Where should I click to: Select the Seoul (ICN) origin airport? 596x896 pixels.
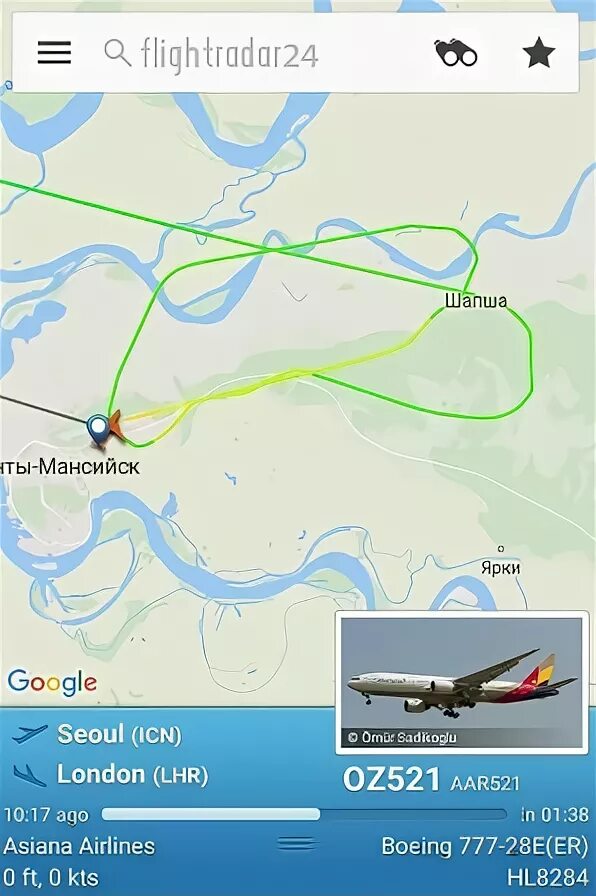pos(119,735)
